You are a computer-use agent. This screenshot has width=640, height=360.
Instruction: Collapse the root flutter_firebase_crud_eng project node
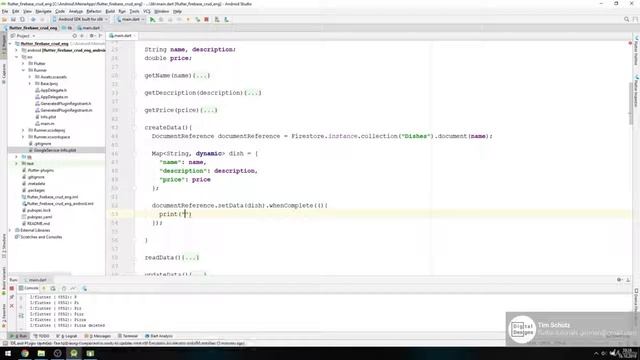[x=10, y=44]
